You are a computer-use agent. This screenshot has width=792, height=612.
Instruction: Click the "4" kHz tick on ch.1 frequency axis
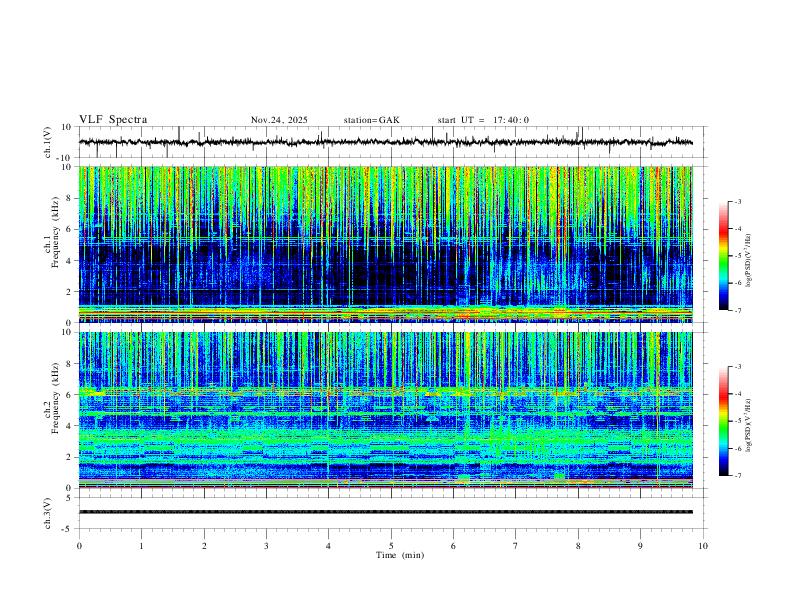coord(69,261)
